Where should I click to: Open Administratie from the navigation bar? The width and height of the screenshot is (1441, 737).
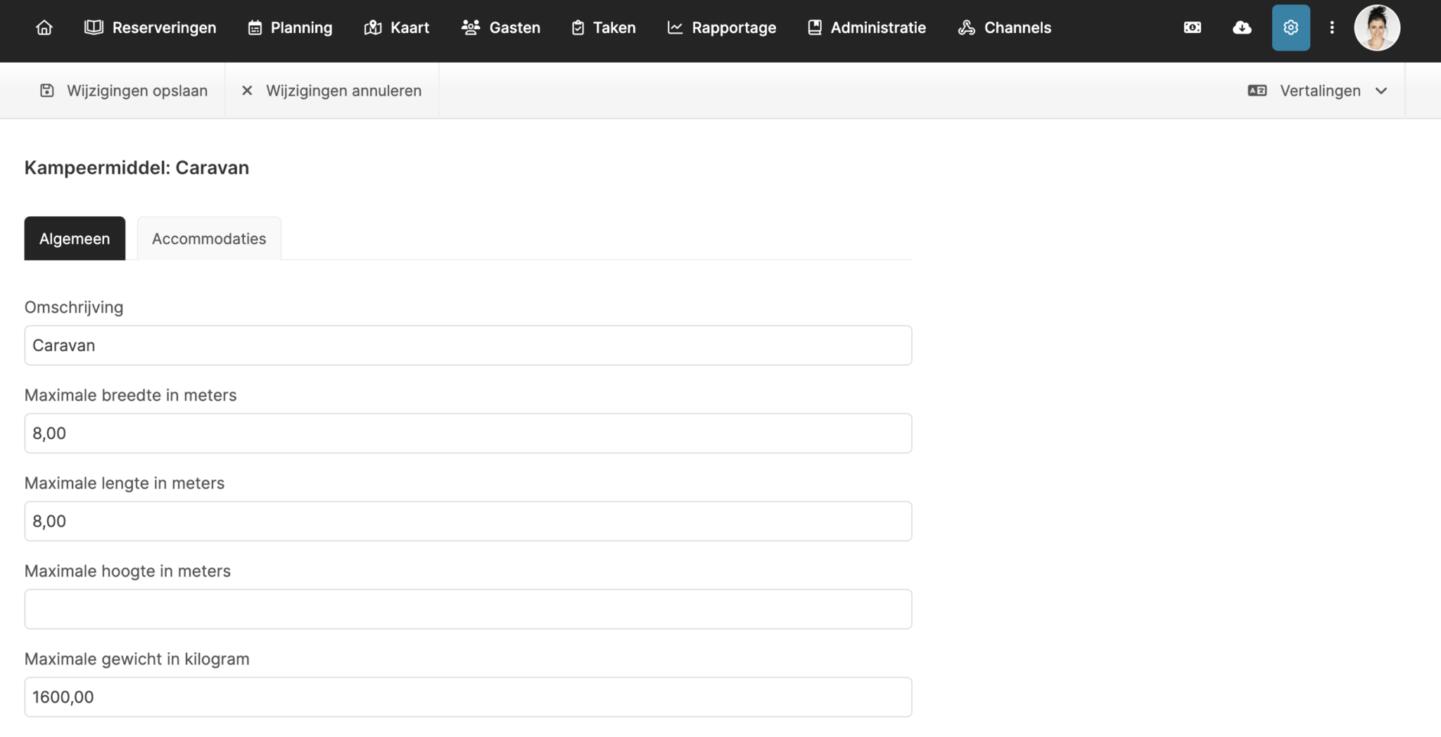tap(866, 28)
